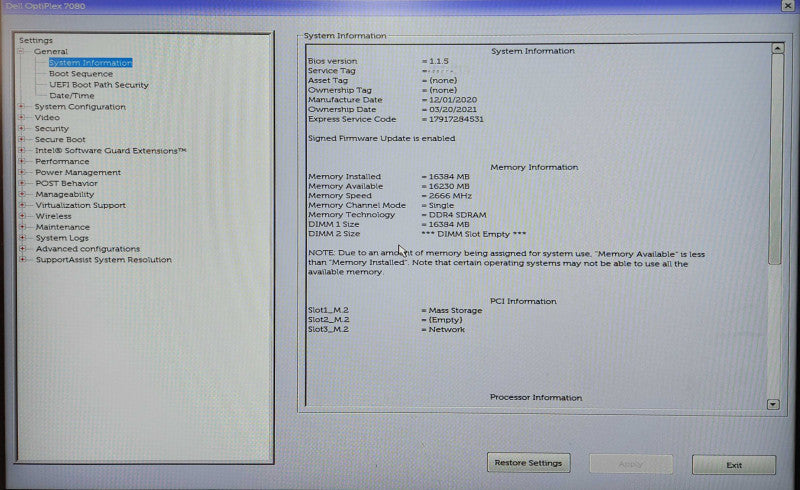Expand the POST Behavior node

point(21,183)
